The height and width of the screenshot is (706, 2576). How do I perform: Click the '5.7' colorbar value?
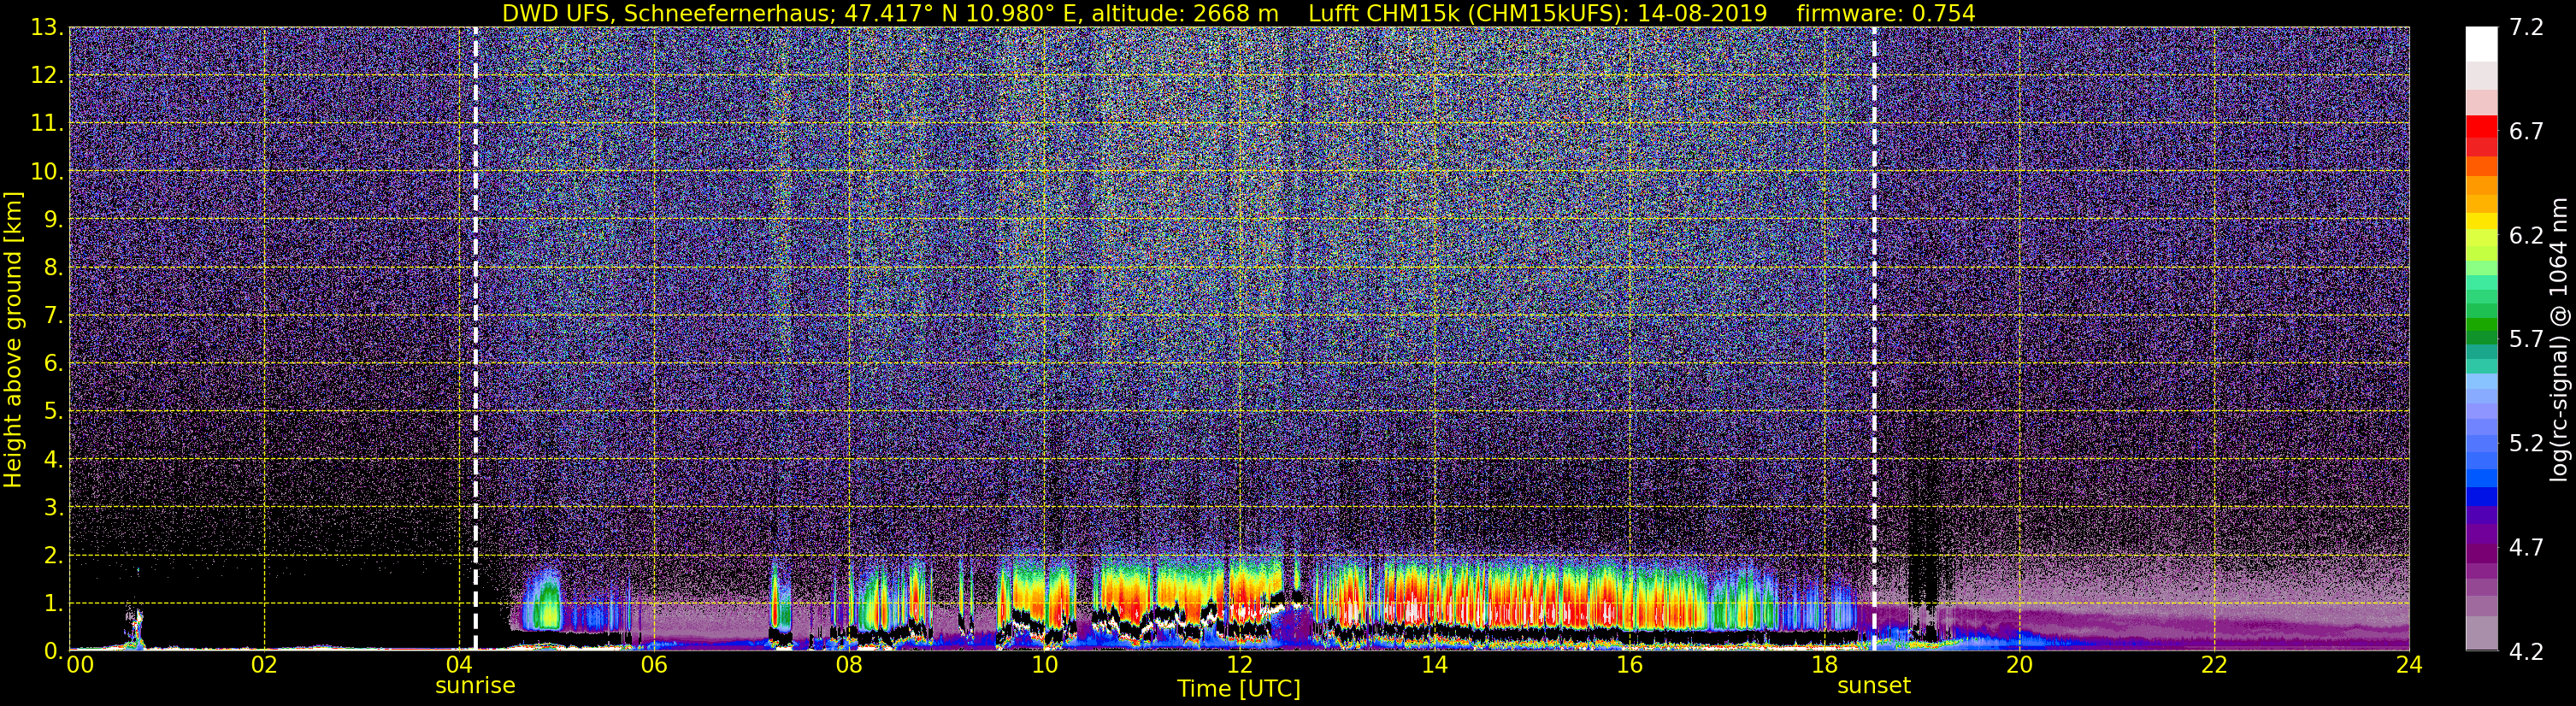(2526, 340)
